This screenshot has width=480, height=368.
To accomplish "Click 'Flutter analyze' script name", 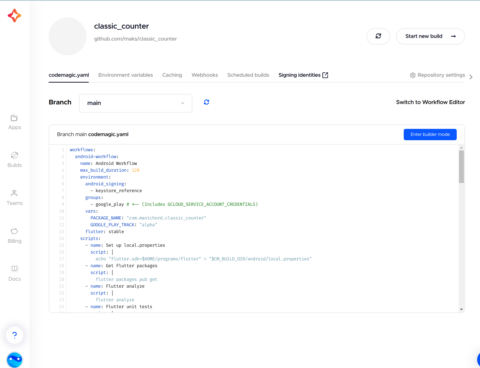I will [125, 286].
